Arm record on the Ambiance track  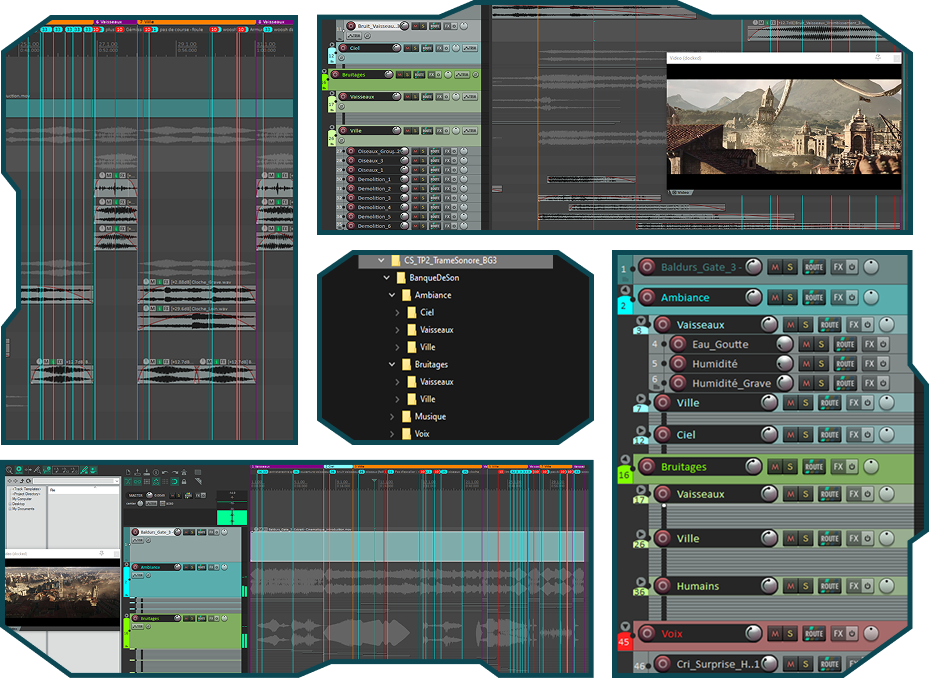(647, 297)
